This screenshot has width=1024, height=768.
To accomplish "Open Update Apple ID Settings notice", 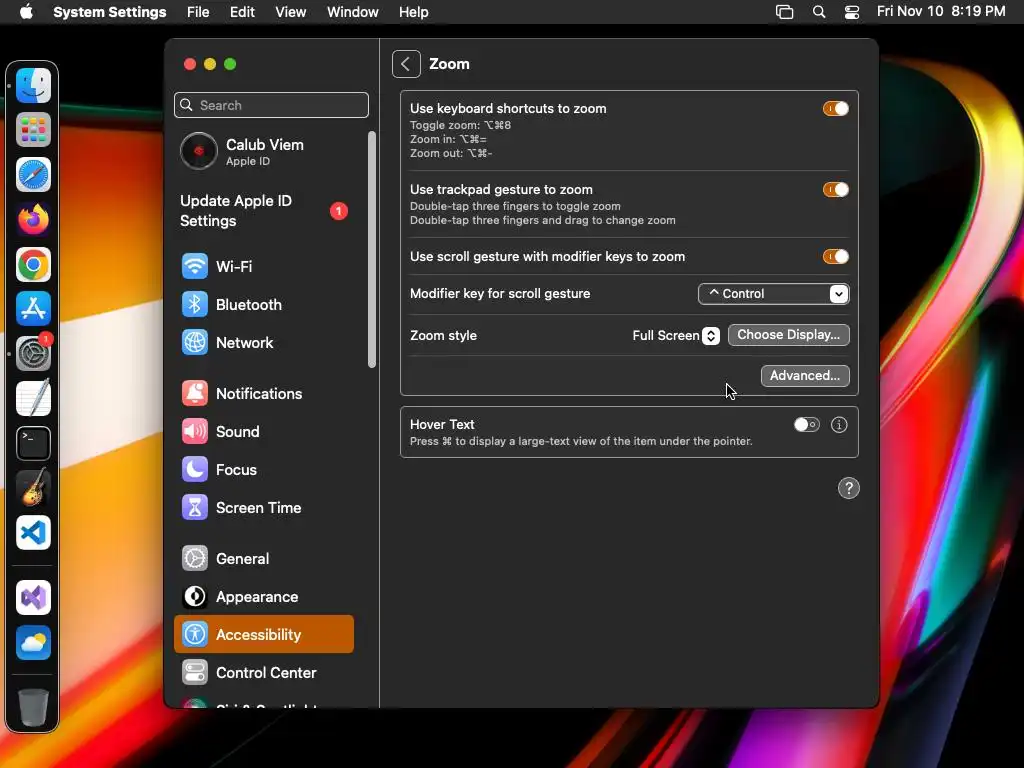I will tap(264, 211).
